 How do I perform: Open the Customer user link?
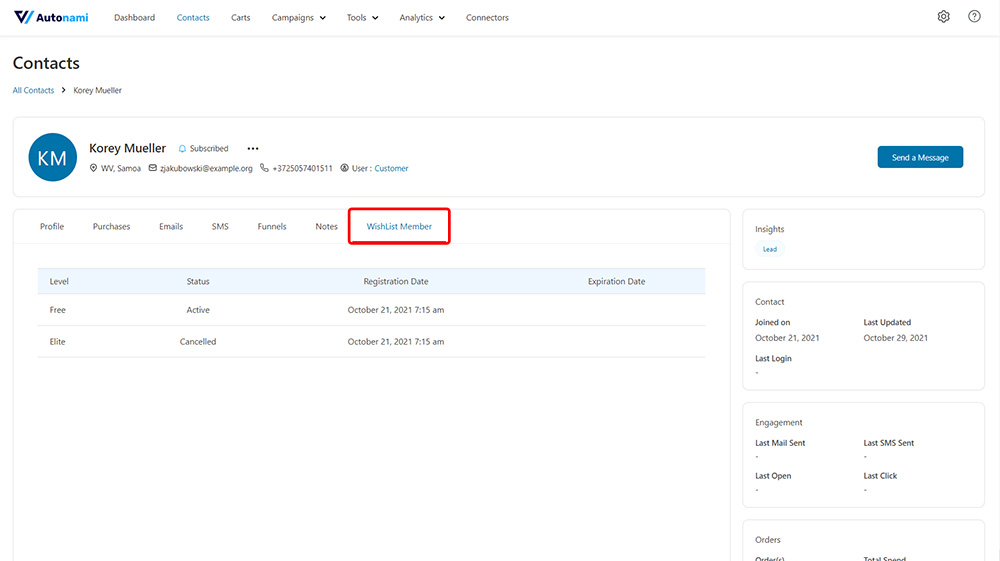(391, 168)
